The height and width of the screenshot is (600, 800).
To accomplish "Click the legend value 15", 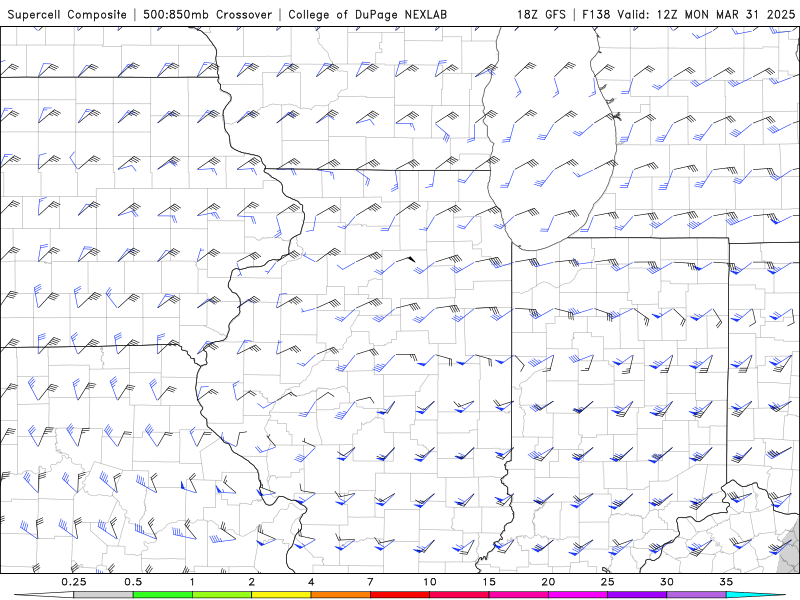I will click(489, 582).
